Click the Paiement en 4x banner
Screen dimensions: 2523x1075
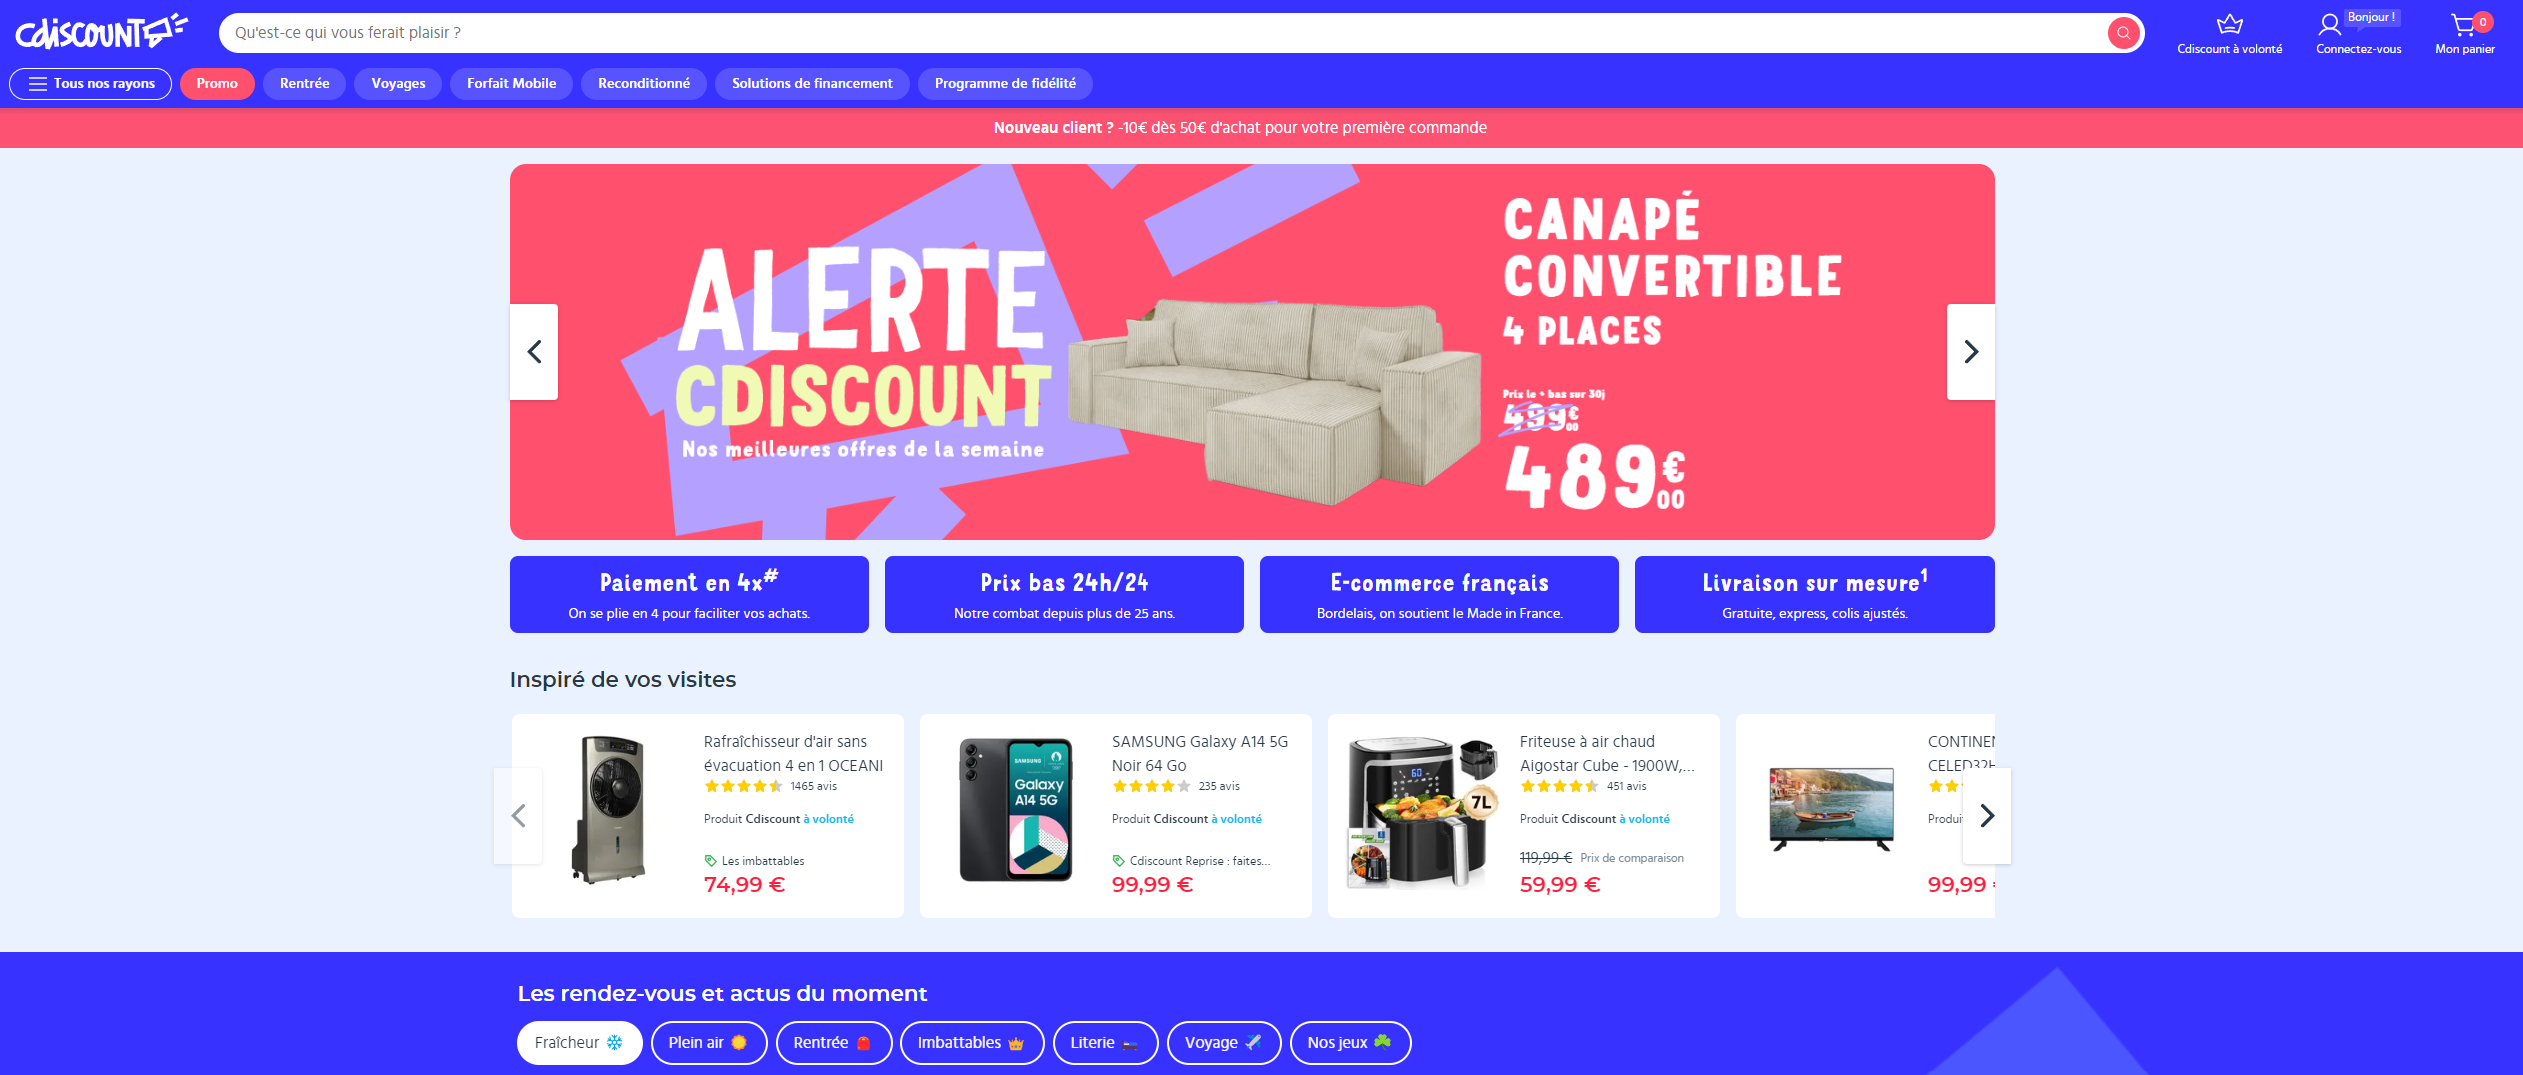689,595
